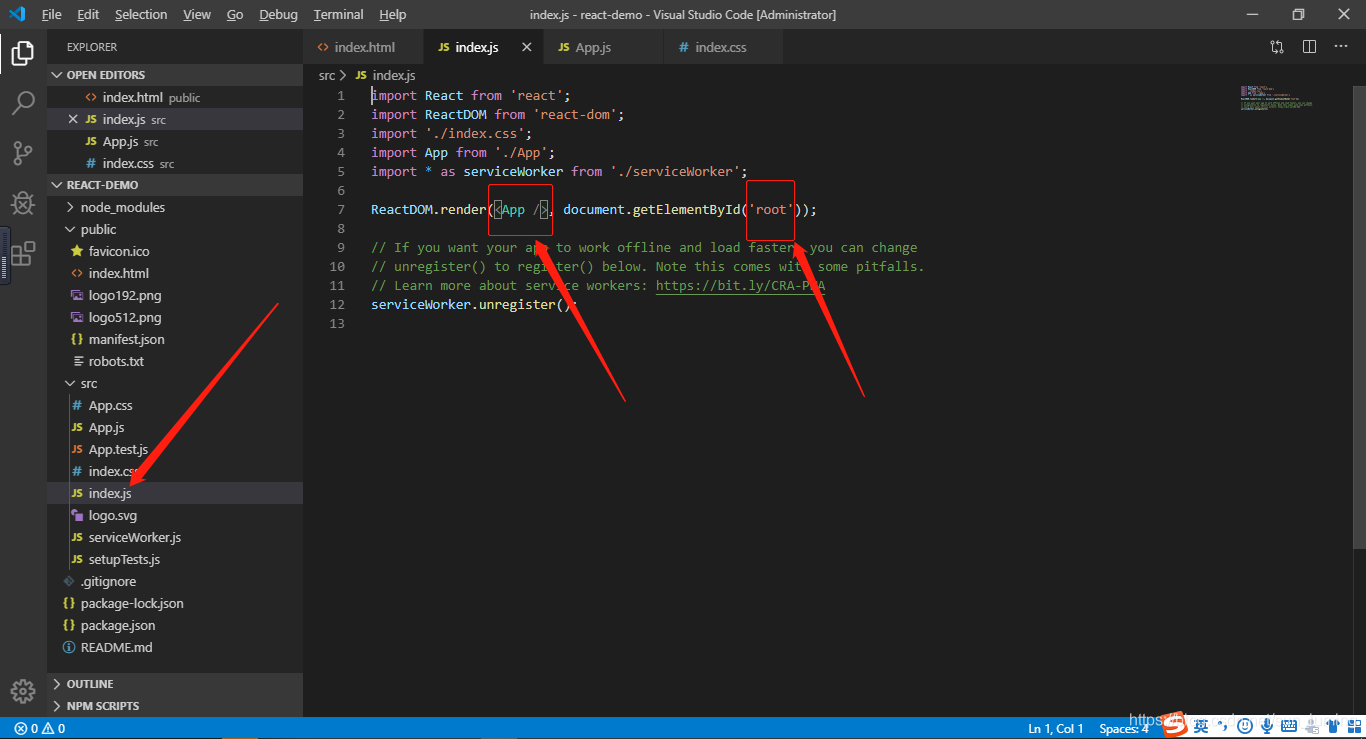Open the View menu
1366x739 pixels.
pos(197,14)
